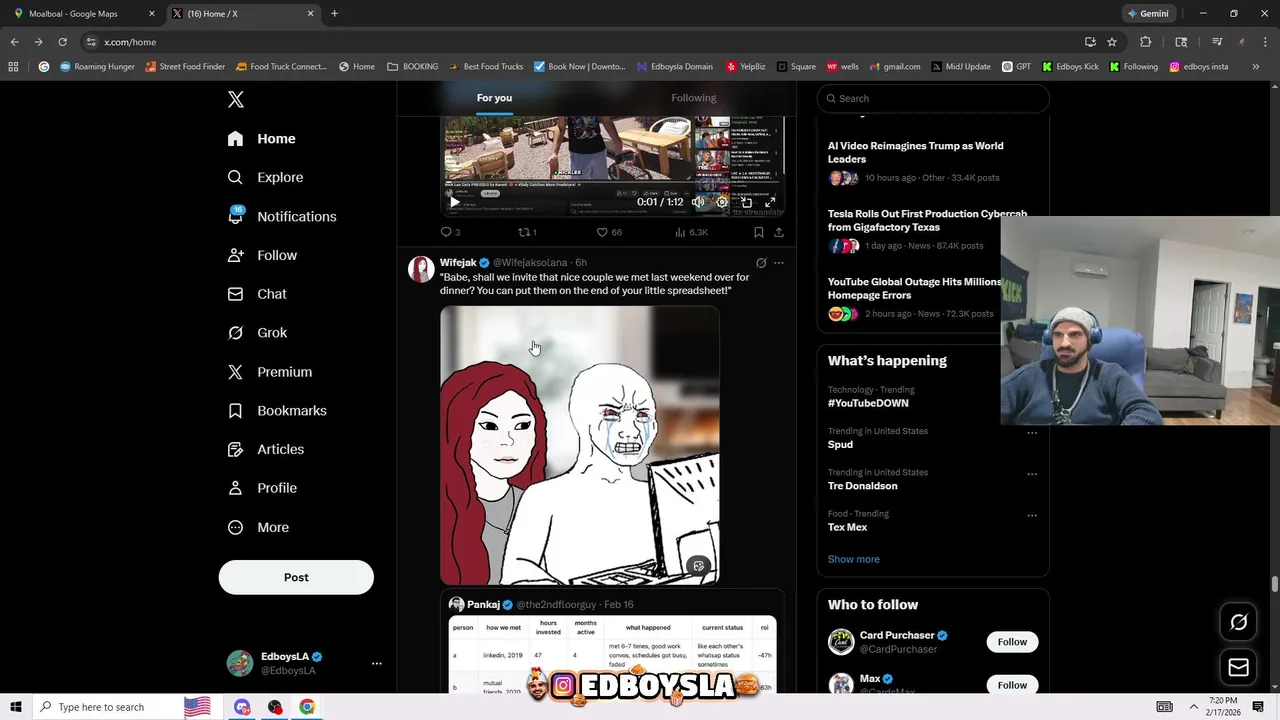1280x720 pixels.
Task: Open the Wifejak meme image
Action: (580, 445)
